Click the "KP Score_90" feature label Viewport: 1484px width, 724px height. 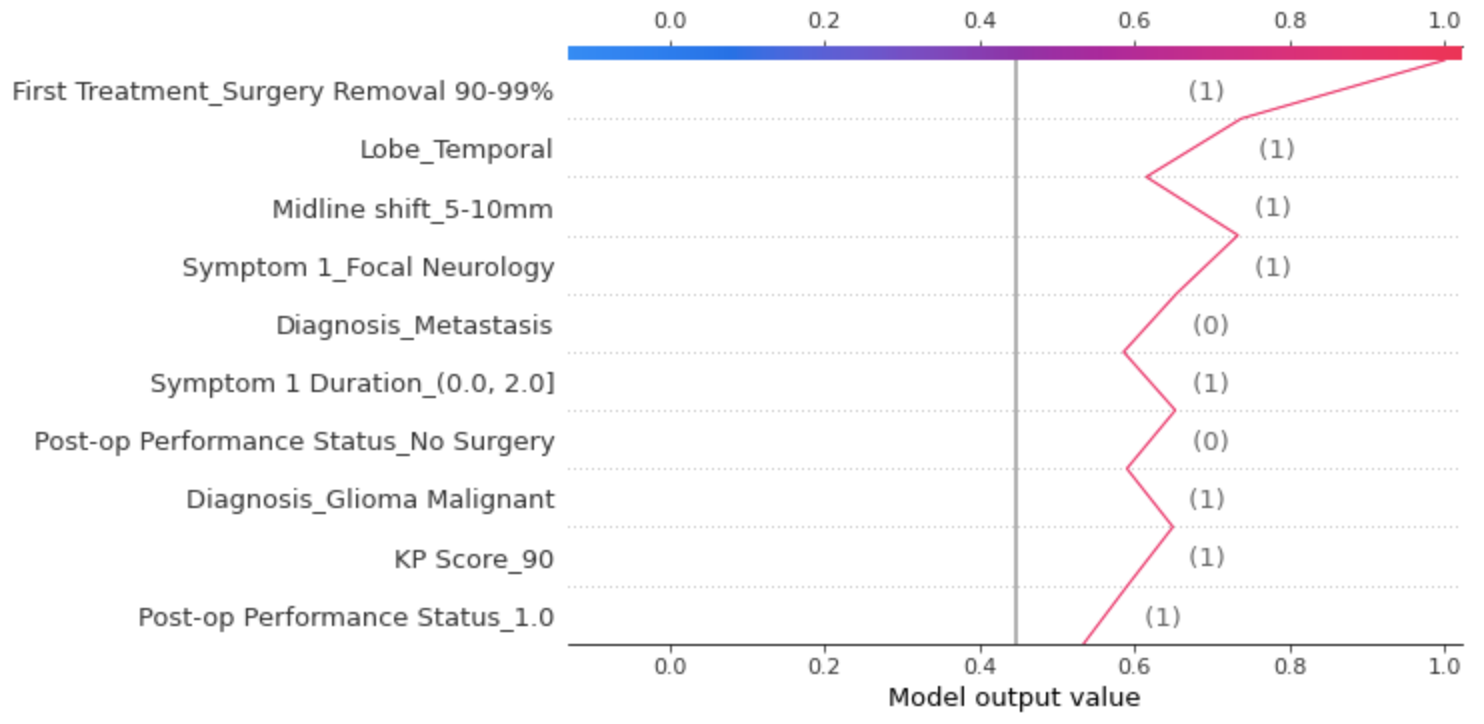coord(473,558)
